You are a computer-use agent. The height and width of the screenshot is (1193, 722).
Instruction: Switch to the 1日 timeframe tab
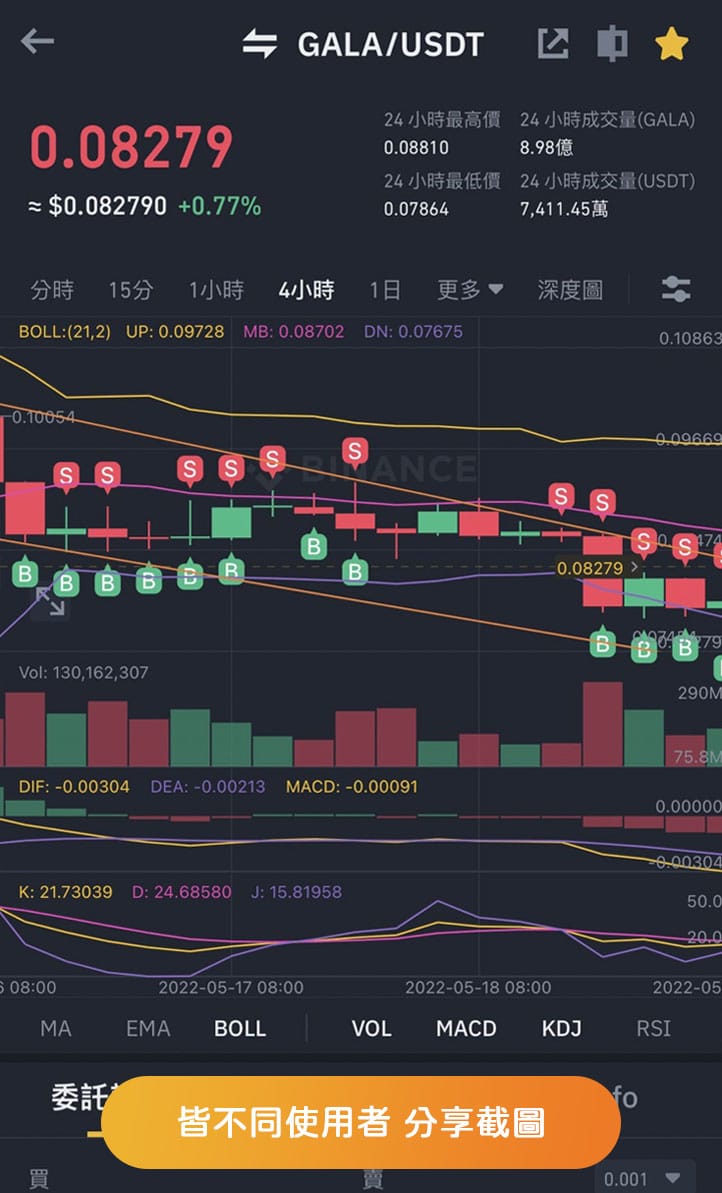[386, 289]
